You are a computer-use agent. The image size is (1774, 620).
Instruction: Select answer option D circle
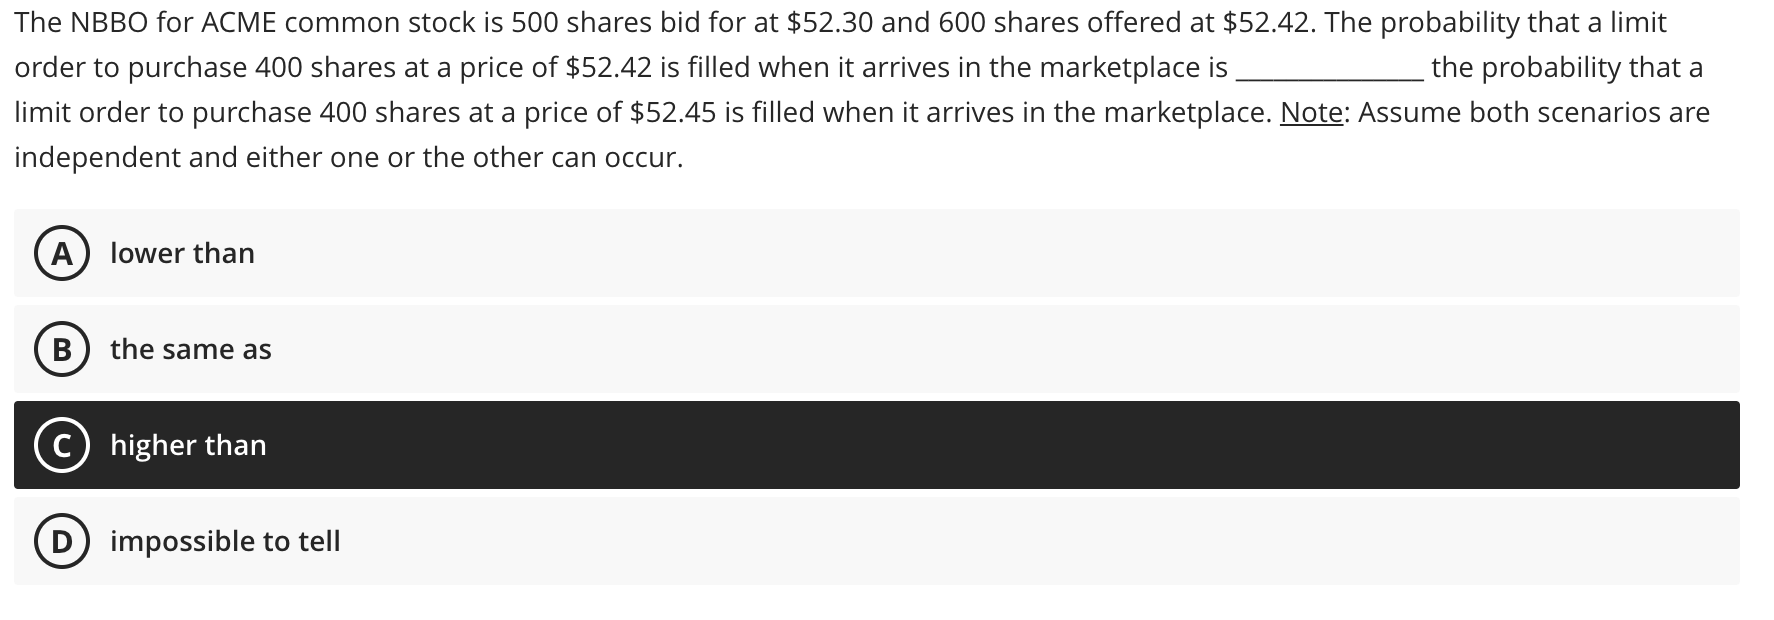click(60, 542)
